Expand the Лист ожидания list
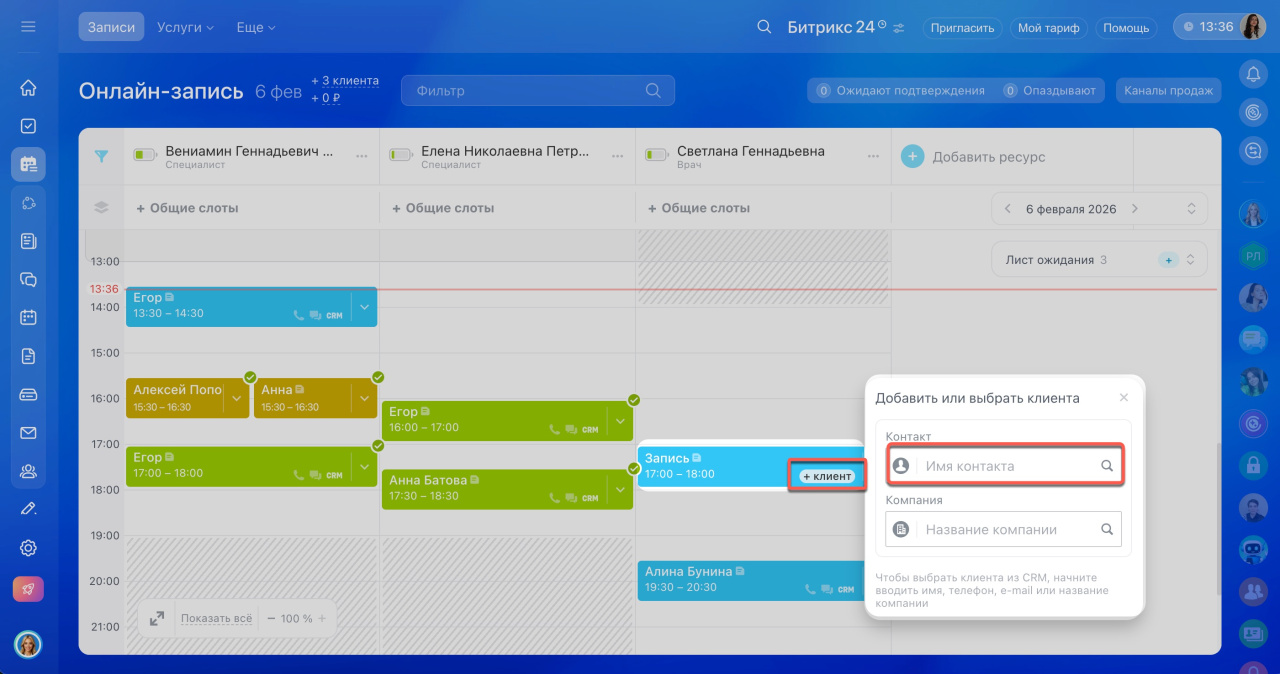Viewport: 1280px width, 674px height. tap(1191, 260)
